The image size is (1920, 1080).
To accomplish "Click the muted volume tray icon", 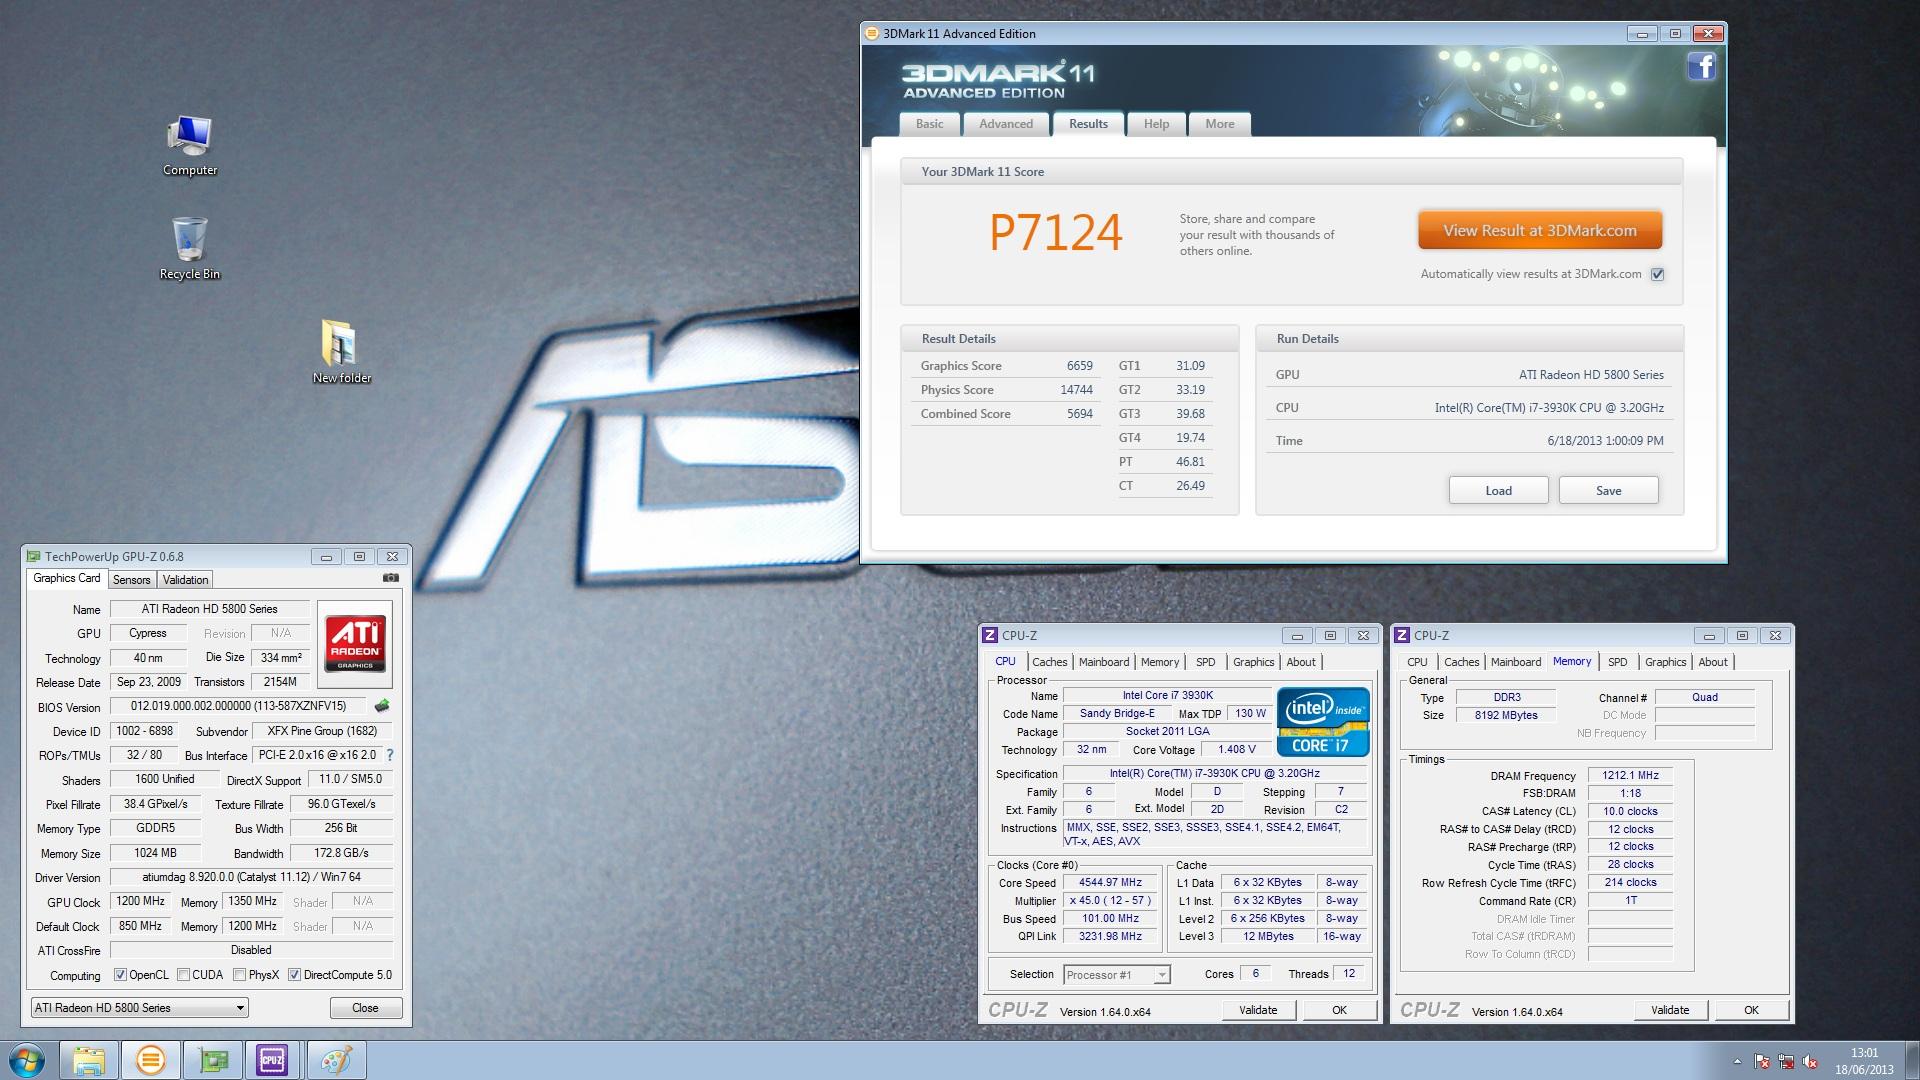I will (x=1810, y=1062).
